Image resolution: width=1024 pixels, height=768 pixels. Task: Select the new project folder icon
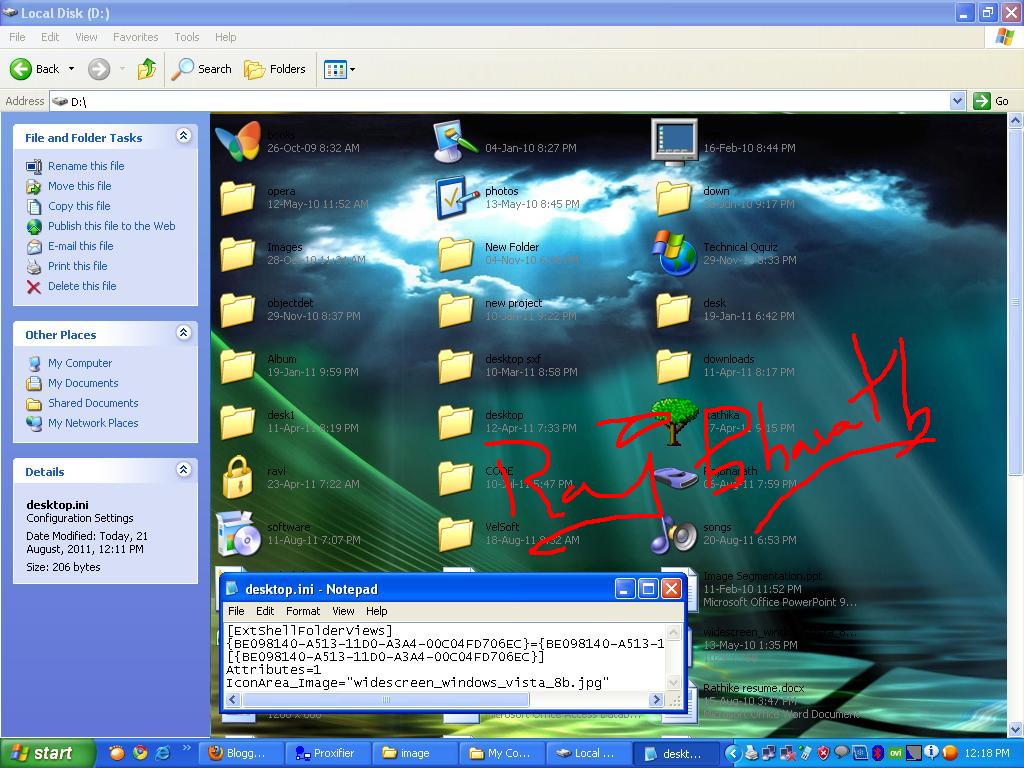tap(455, 310)
